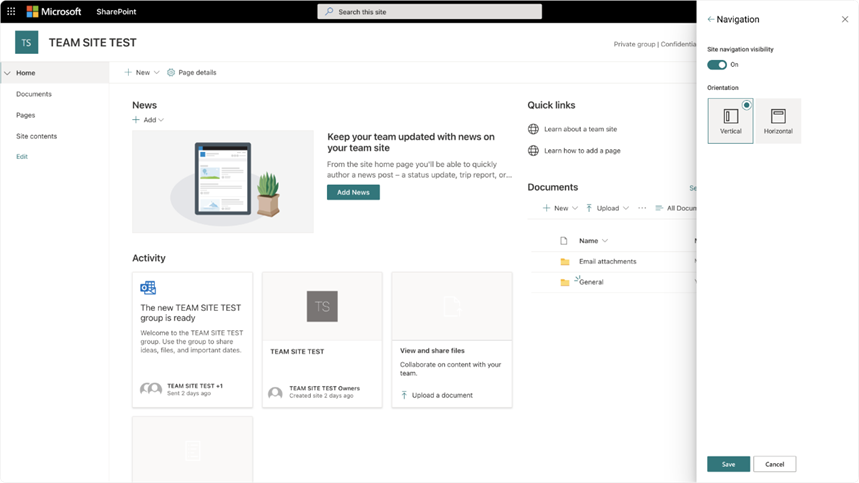859x483 pixels.
Task: Open the General folder name
Action: 591,282
